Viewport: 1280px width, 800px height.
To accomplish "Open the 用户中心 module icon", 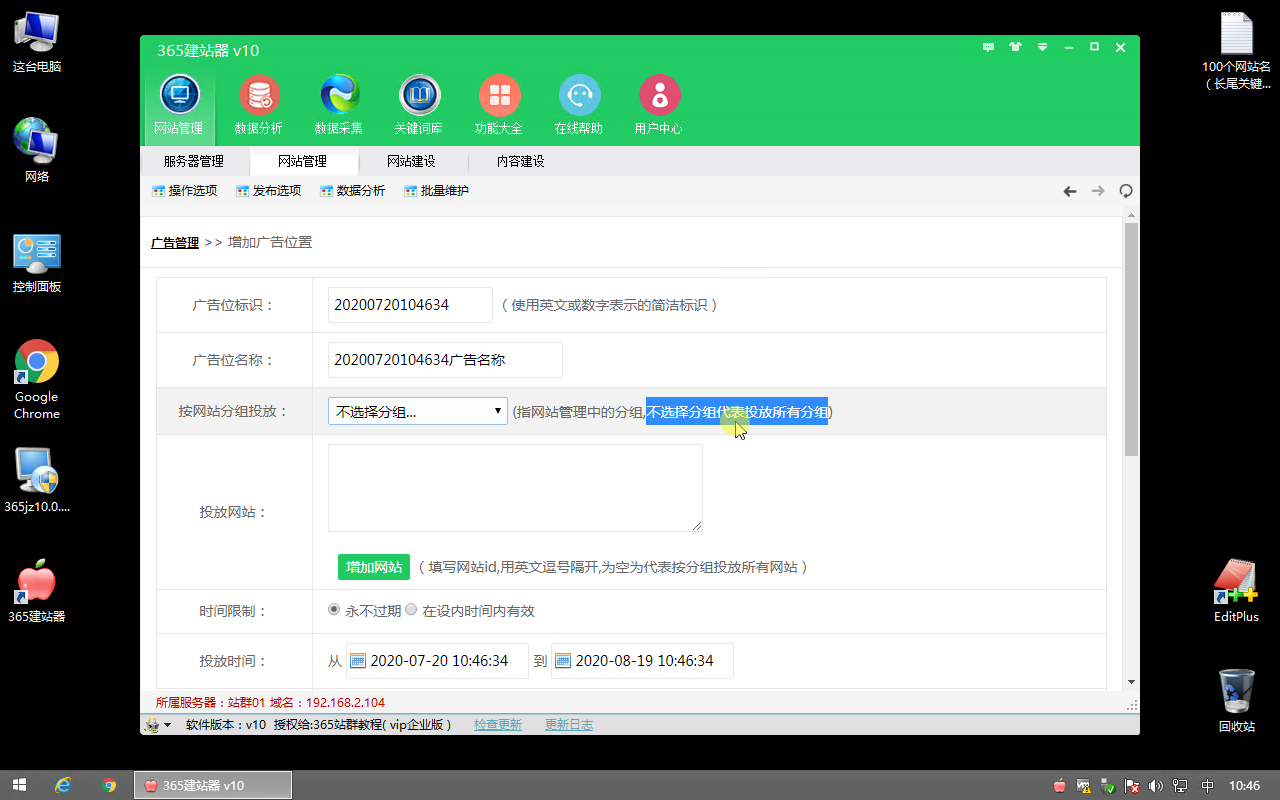I will [659, 105].
